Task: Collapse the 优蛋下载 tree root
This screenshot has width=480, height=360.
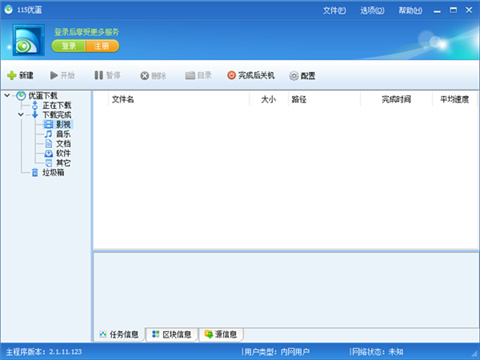Action: (x=7, y=96)
